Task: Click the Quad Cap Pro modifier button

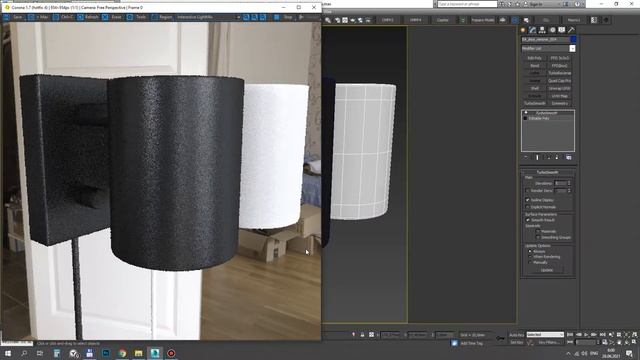Action: (x=560, y=80)
